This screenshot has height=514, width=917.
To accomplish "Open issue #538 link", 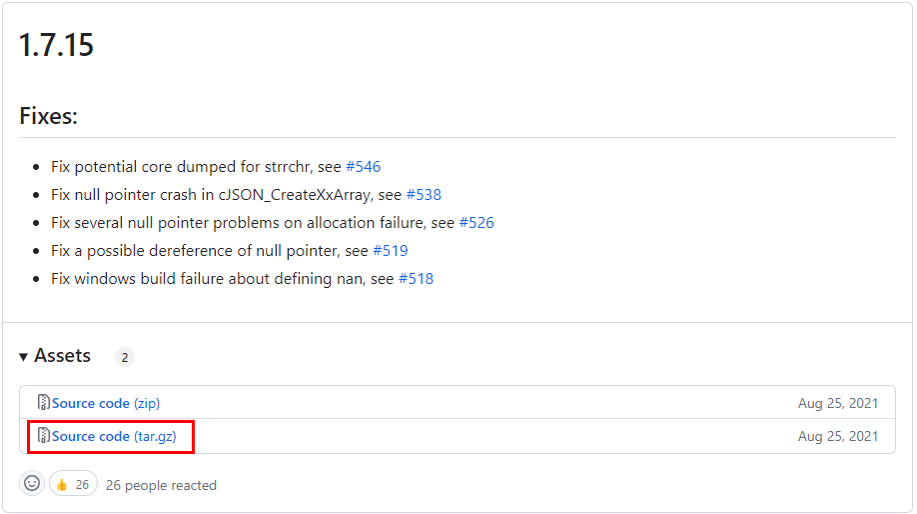I will 424,195.
